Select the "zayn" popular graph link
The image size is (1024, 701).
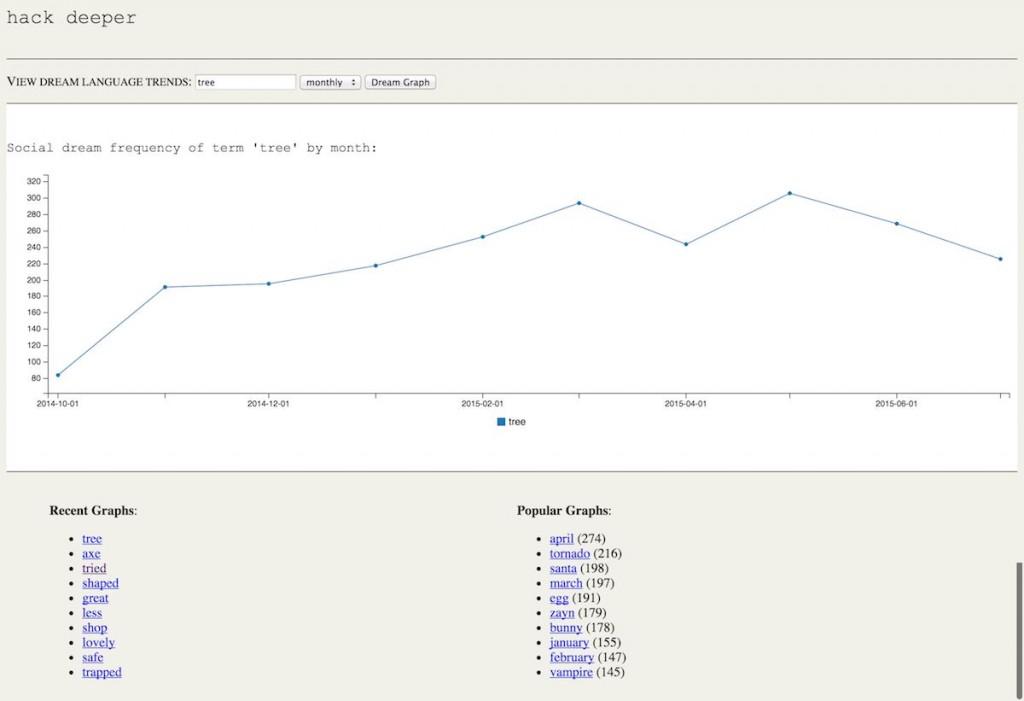(561, 613)
